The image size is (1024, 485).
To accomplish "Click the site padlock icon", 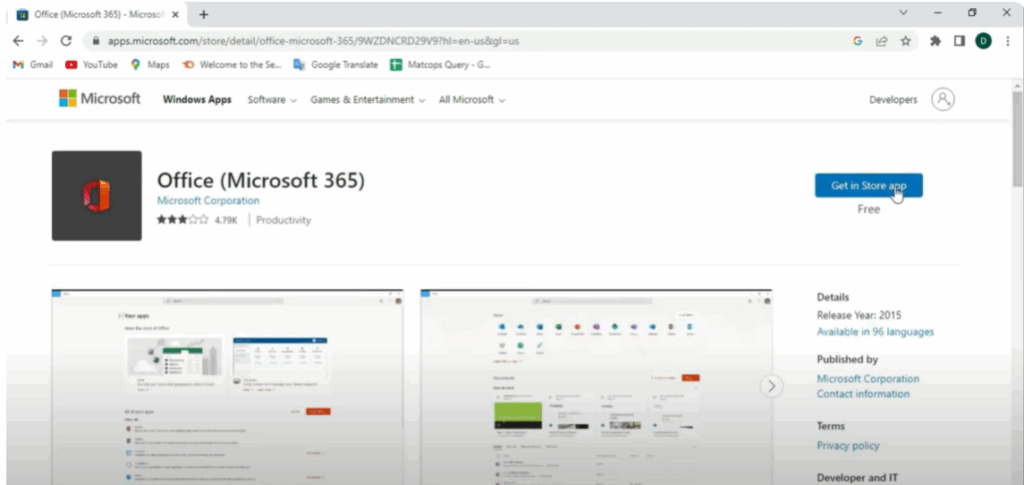I will [x=96, y=40].
